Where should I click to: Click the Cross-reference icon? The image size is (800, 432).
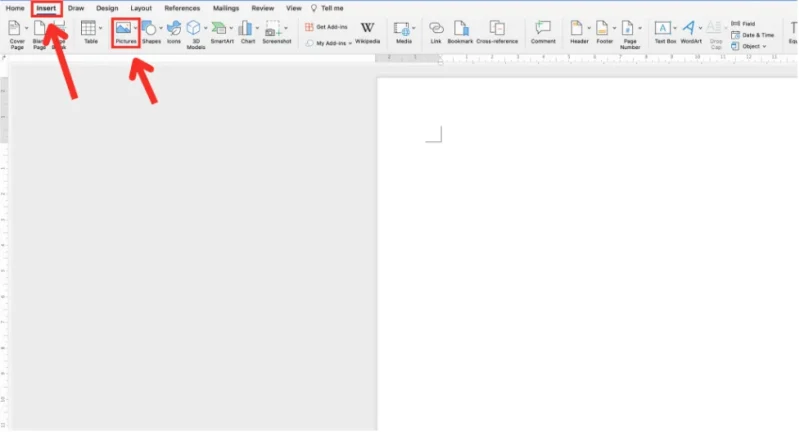click(497, 30)
